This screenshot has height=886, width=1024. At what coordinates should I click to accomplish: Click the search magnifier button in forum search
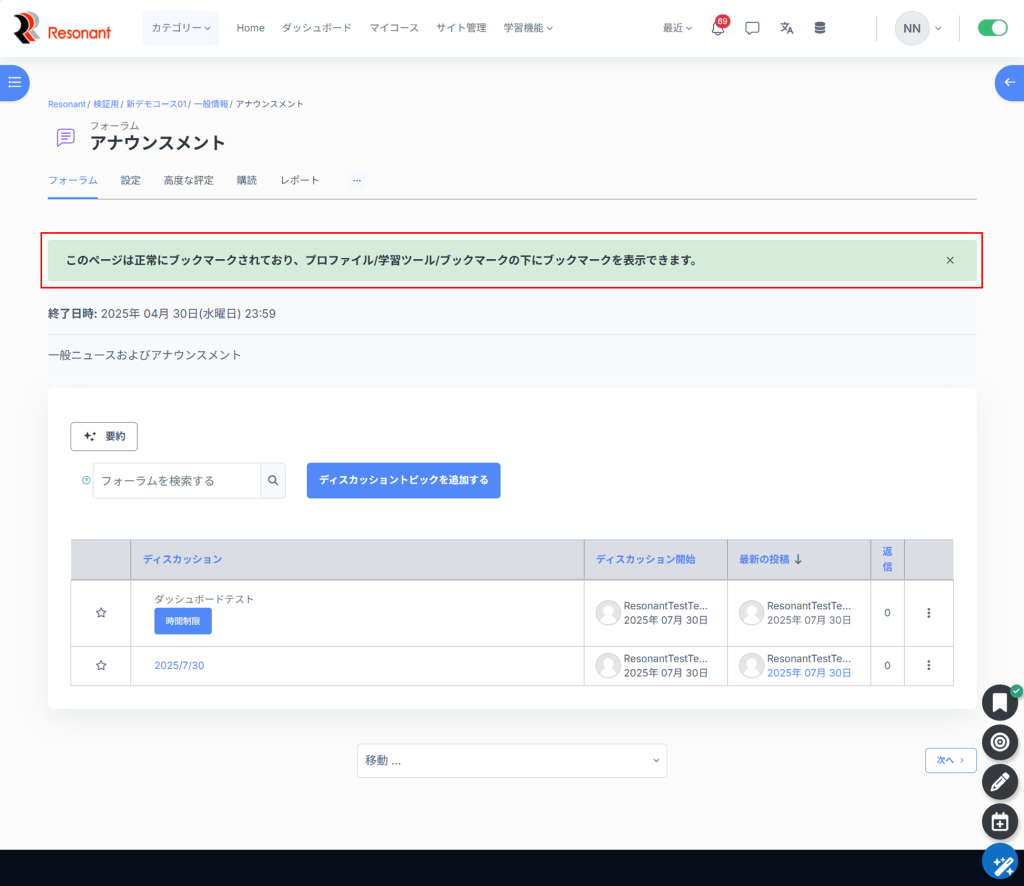pyautogui.click(x=273, y=480)
